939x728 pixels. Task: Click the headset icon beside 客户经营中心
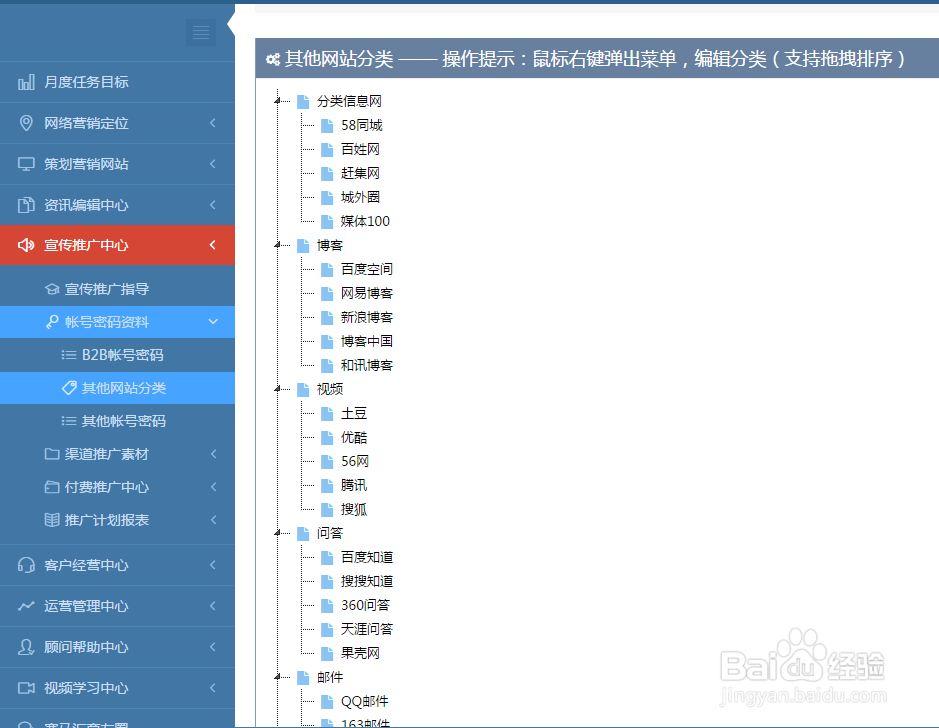26,565
